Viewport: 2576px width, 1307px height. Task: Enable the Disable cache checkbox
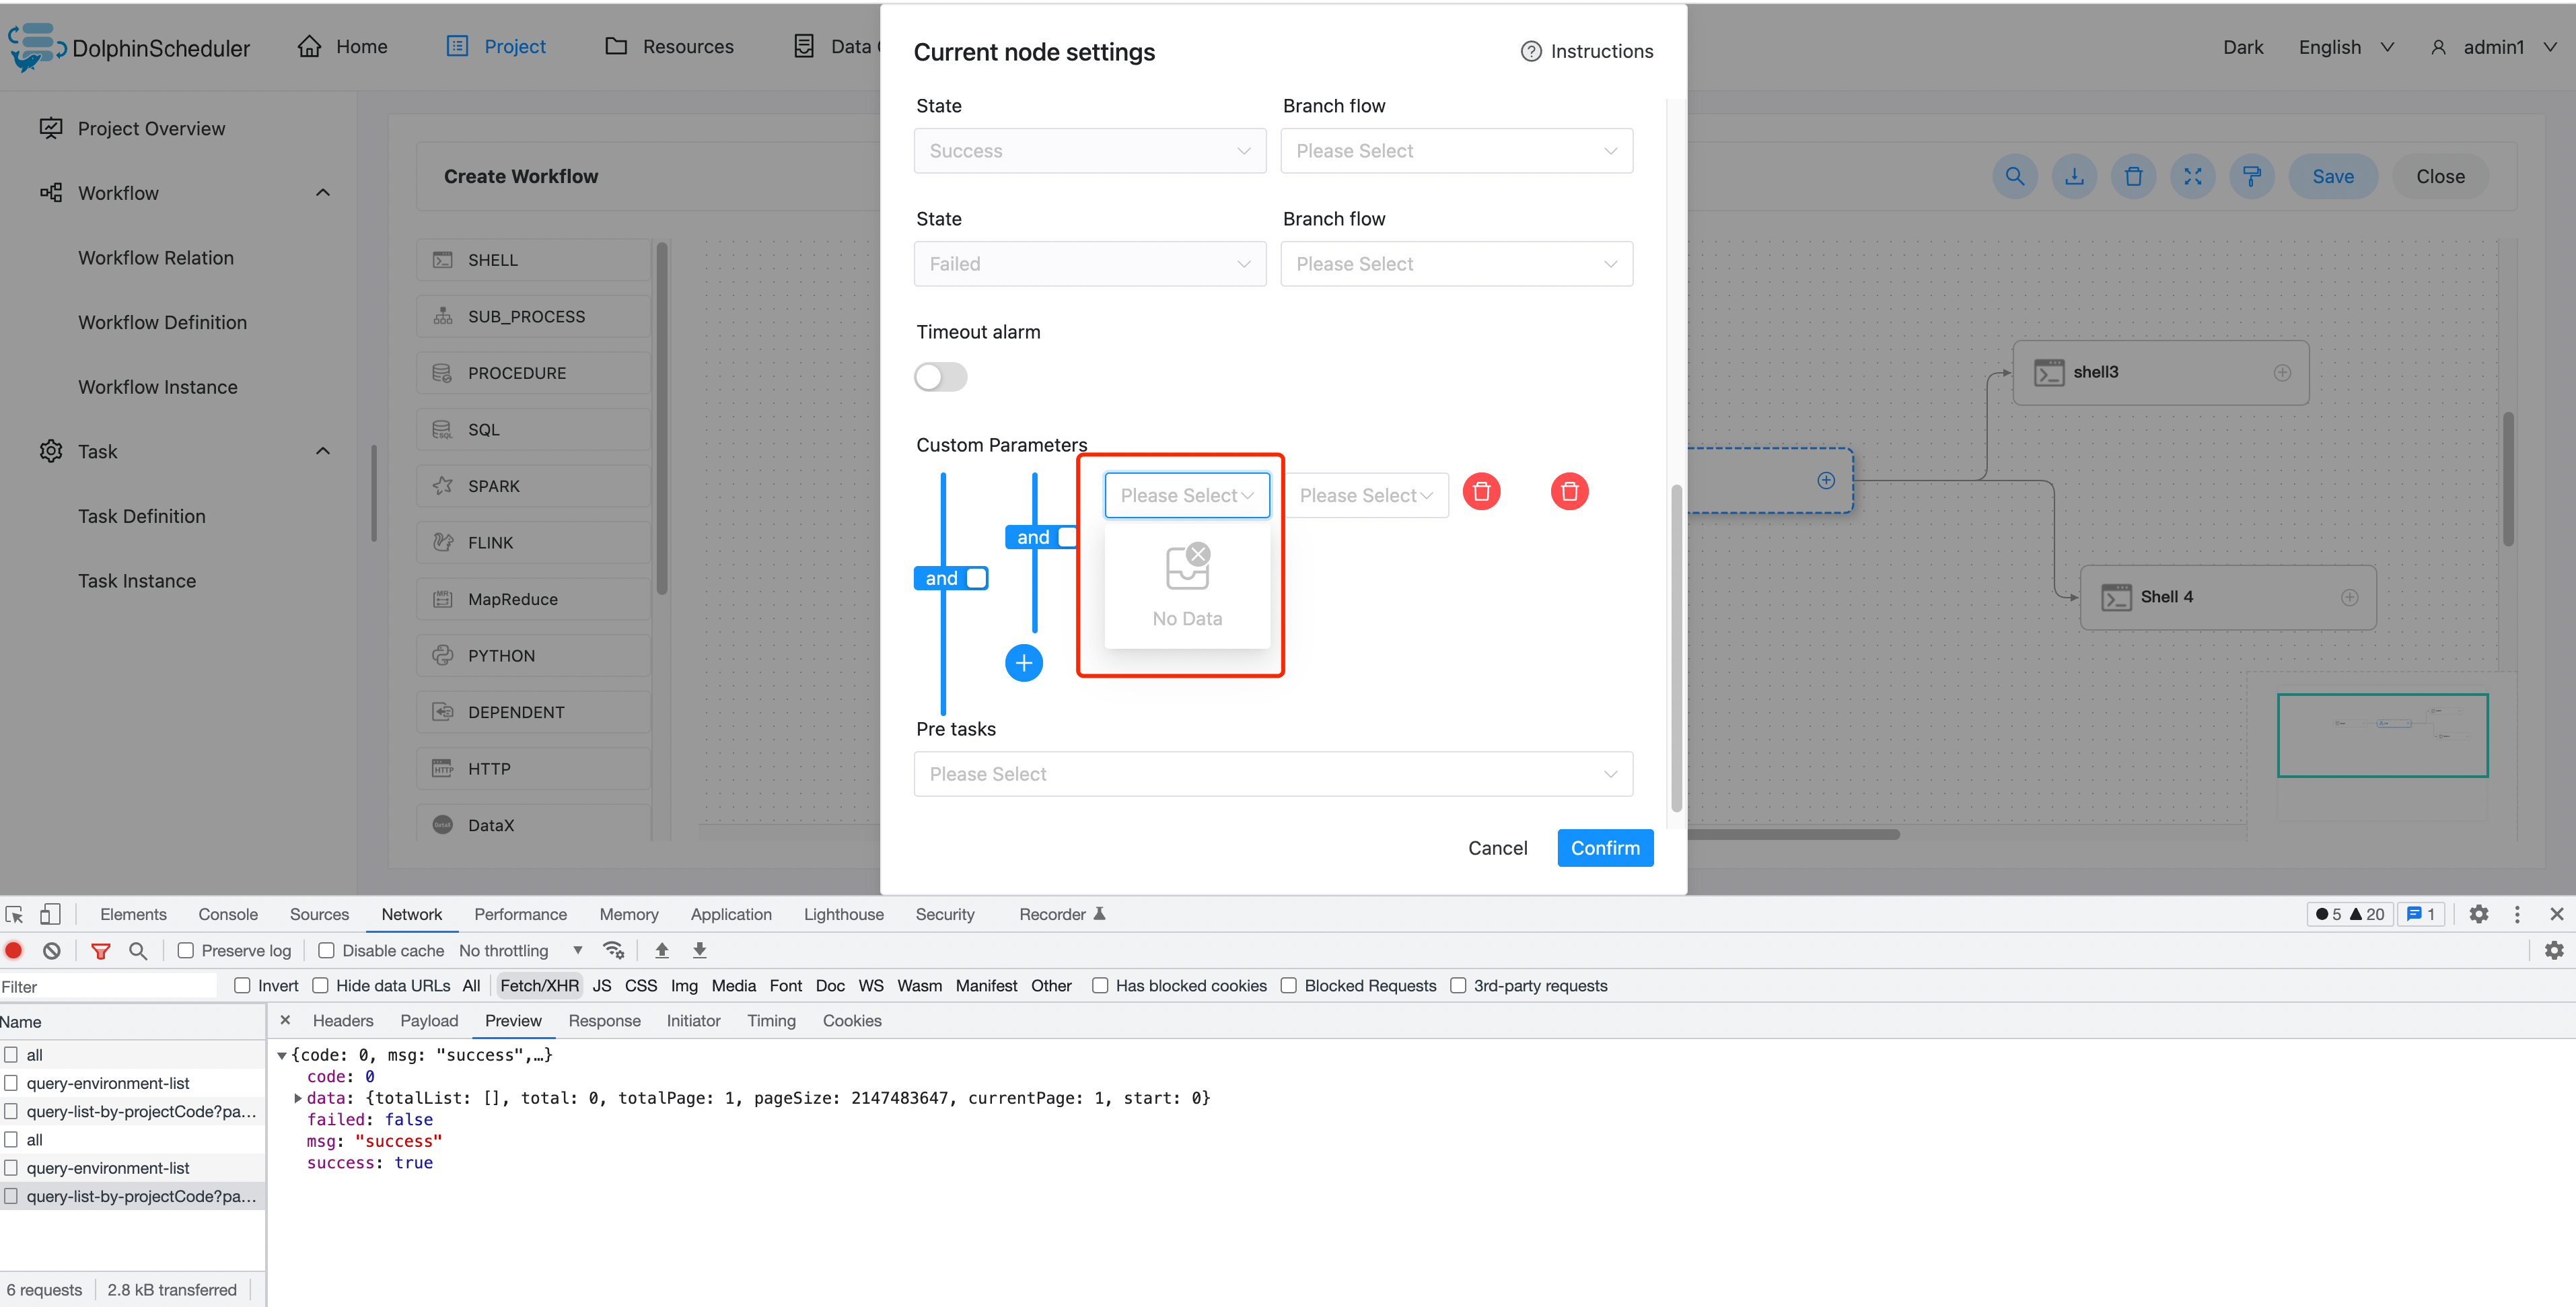[326, 950]
